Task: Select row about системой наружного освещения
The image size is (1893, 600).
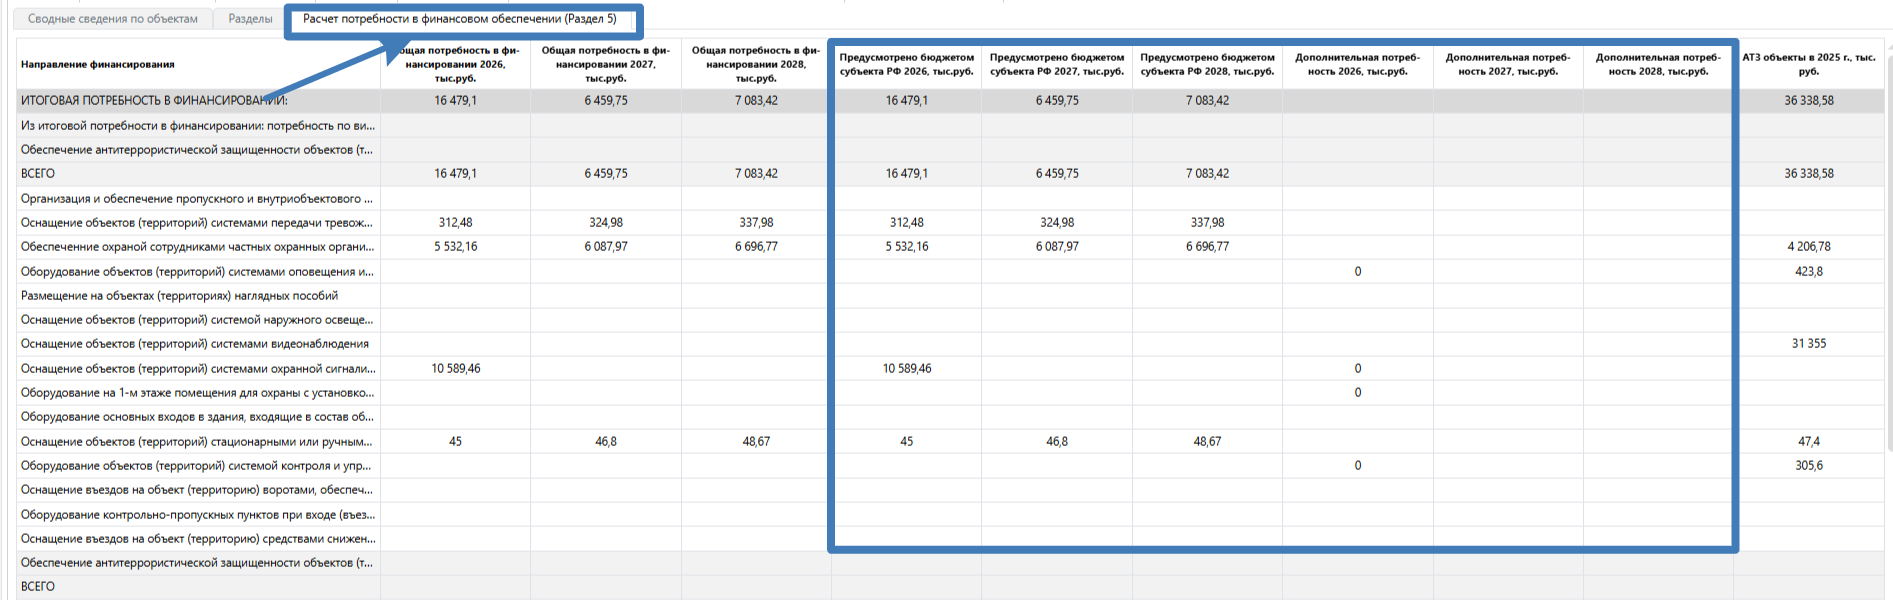Action: 197,320
